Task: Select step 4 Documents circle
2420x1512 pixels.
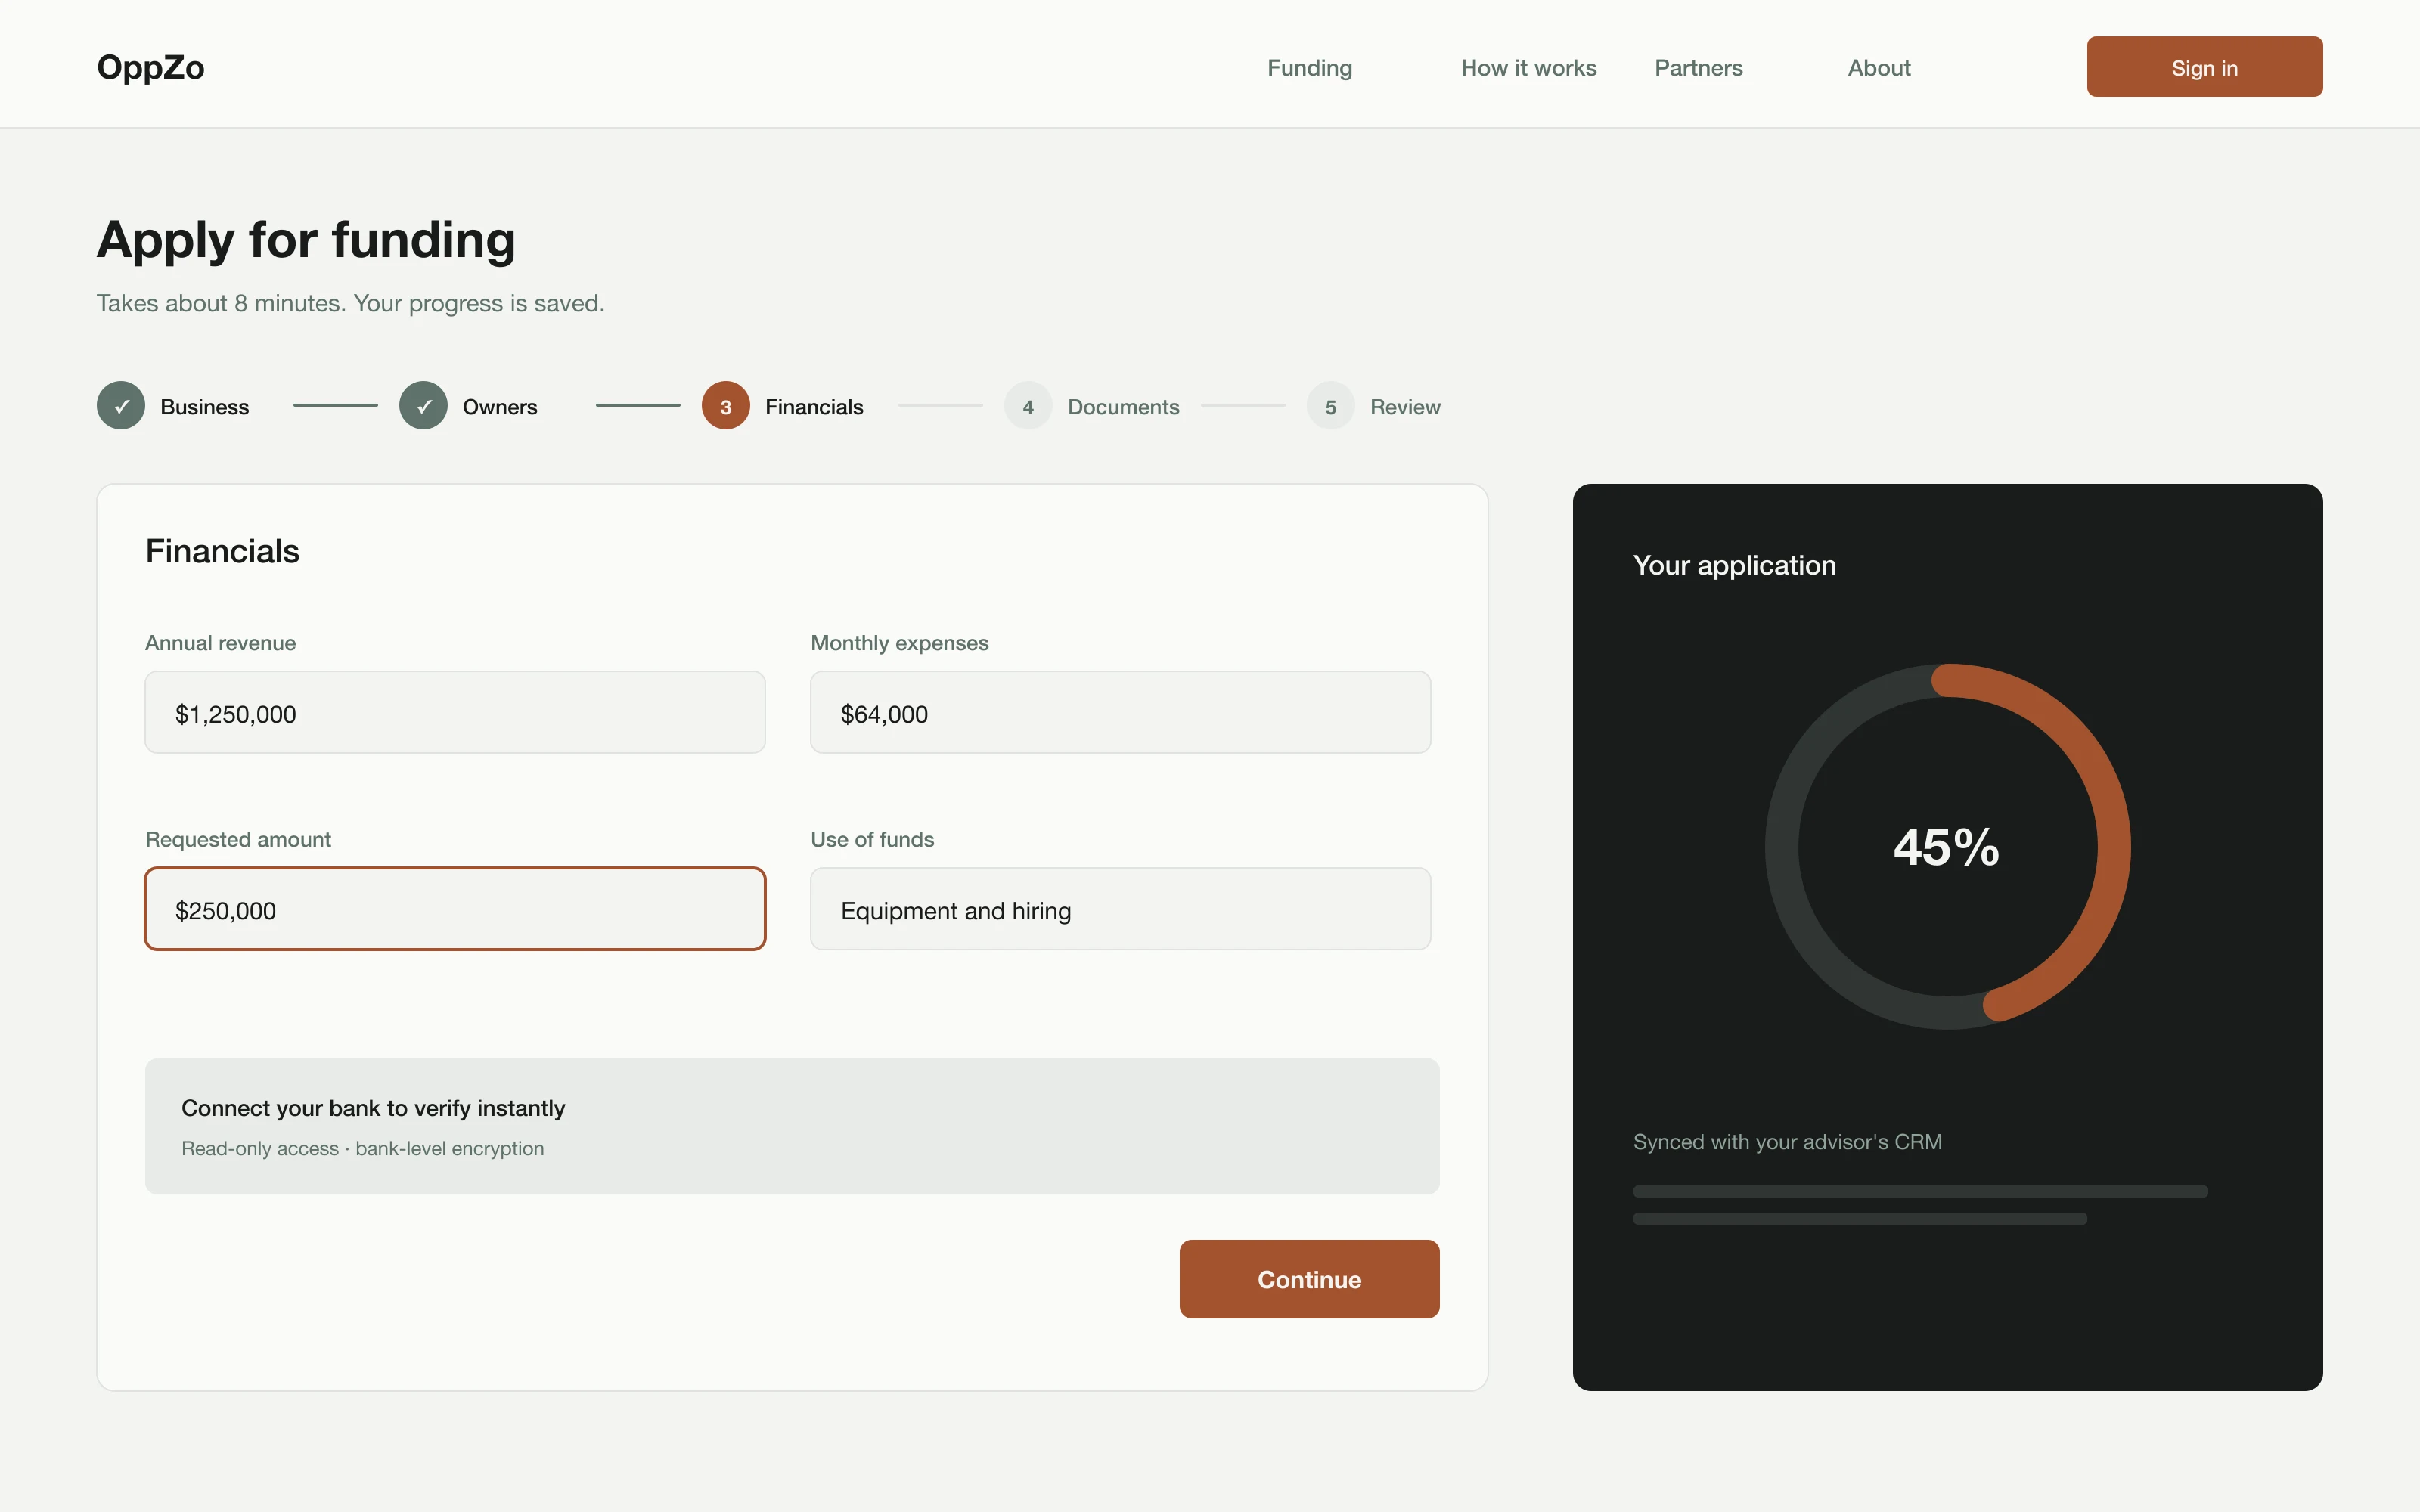Action: pos(1028,406)
